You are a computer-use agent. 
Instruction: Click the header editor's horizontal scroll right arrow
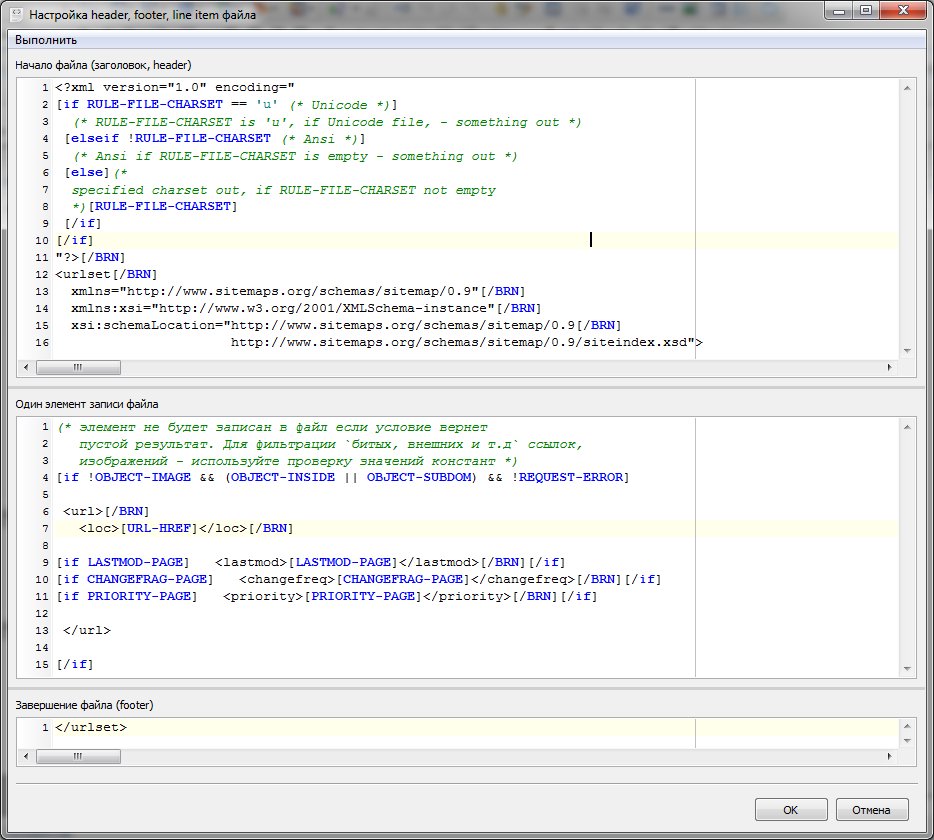pyautogui.click(x=889, y=367)
